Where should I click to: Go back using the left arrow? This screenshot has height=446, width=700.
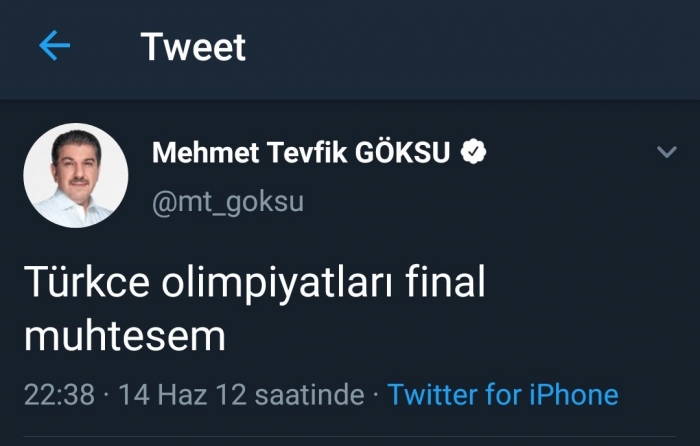point(54,46)
